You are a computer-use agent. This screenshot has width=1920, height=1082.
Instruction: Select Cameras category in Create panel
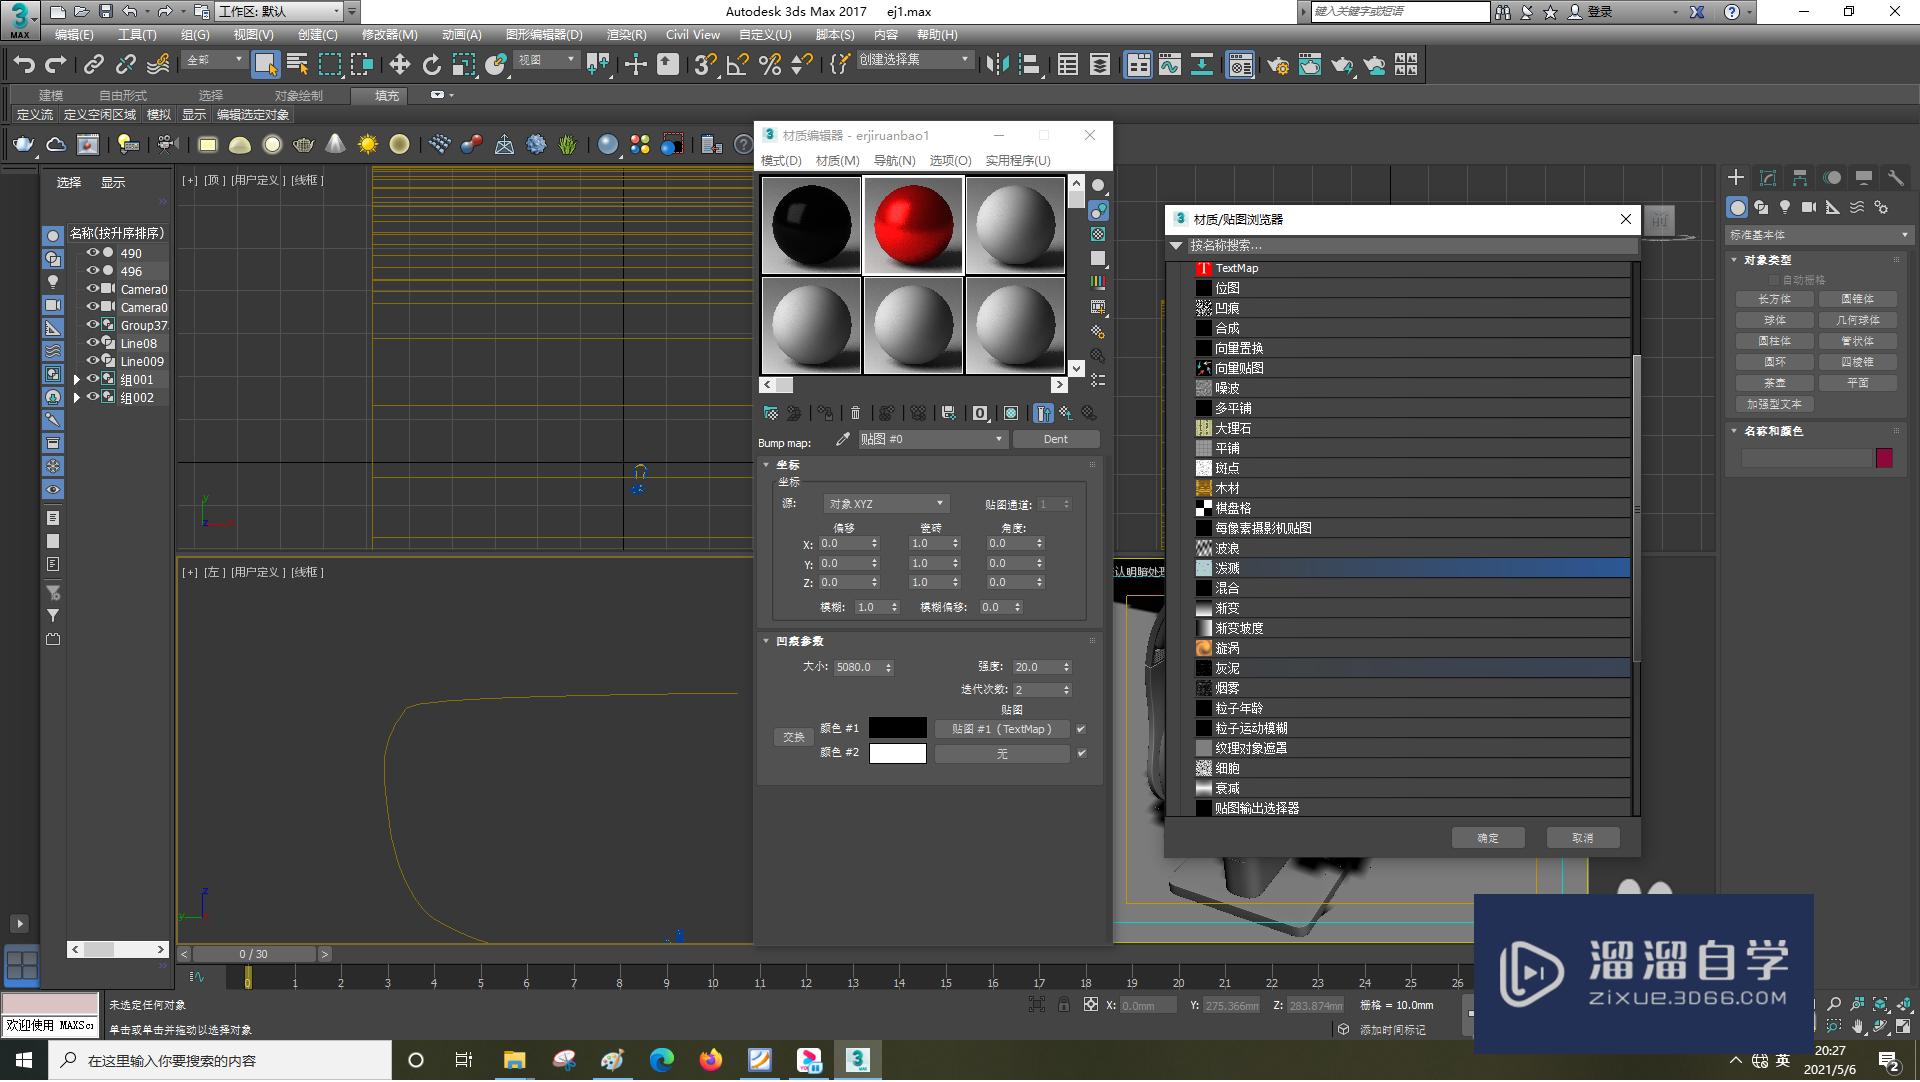1809,207
